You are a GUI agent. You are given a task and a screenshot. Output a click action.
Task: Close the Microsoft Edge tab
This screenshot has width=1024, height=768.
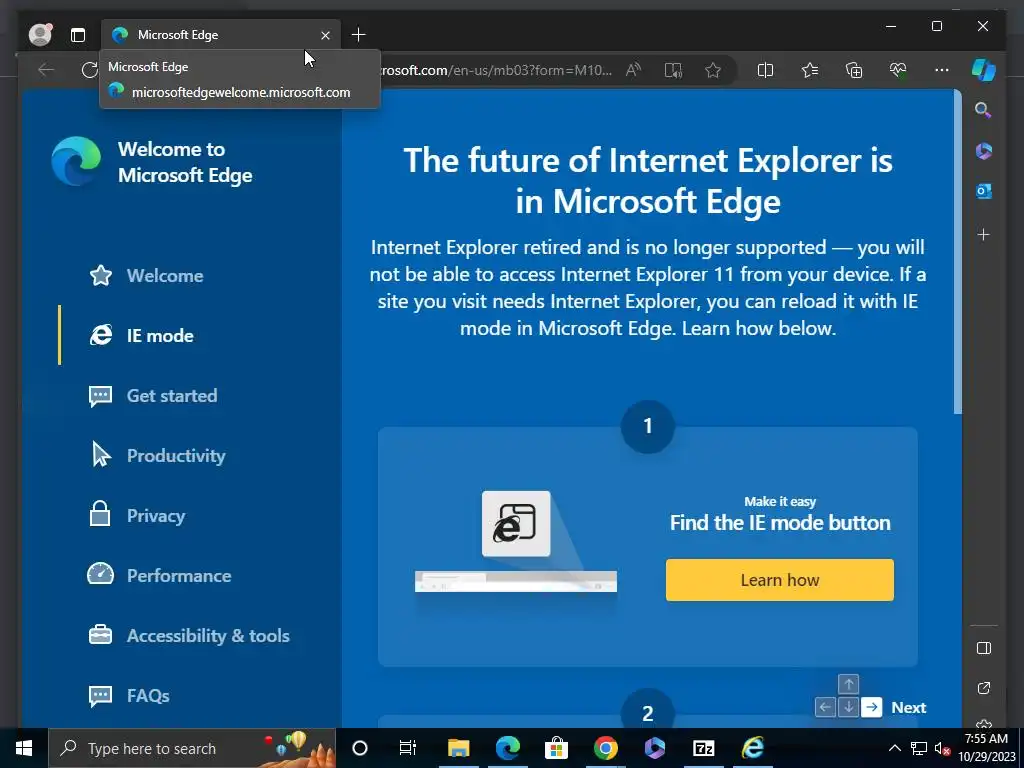tap(325, 35)
